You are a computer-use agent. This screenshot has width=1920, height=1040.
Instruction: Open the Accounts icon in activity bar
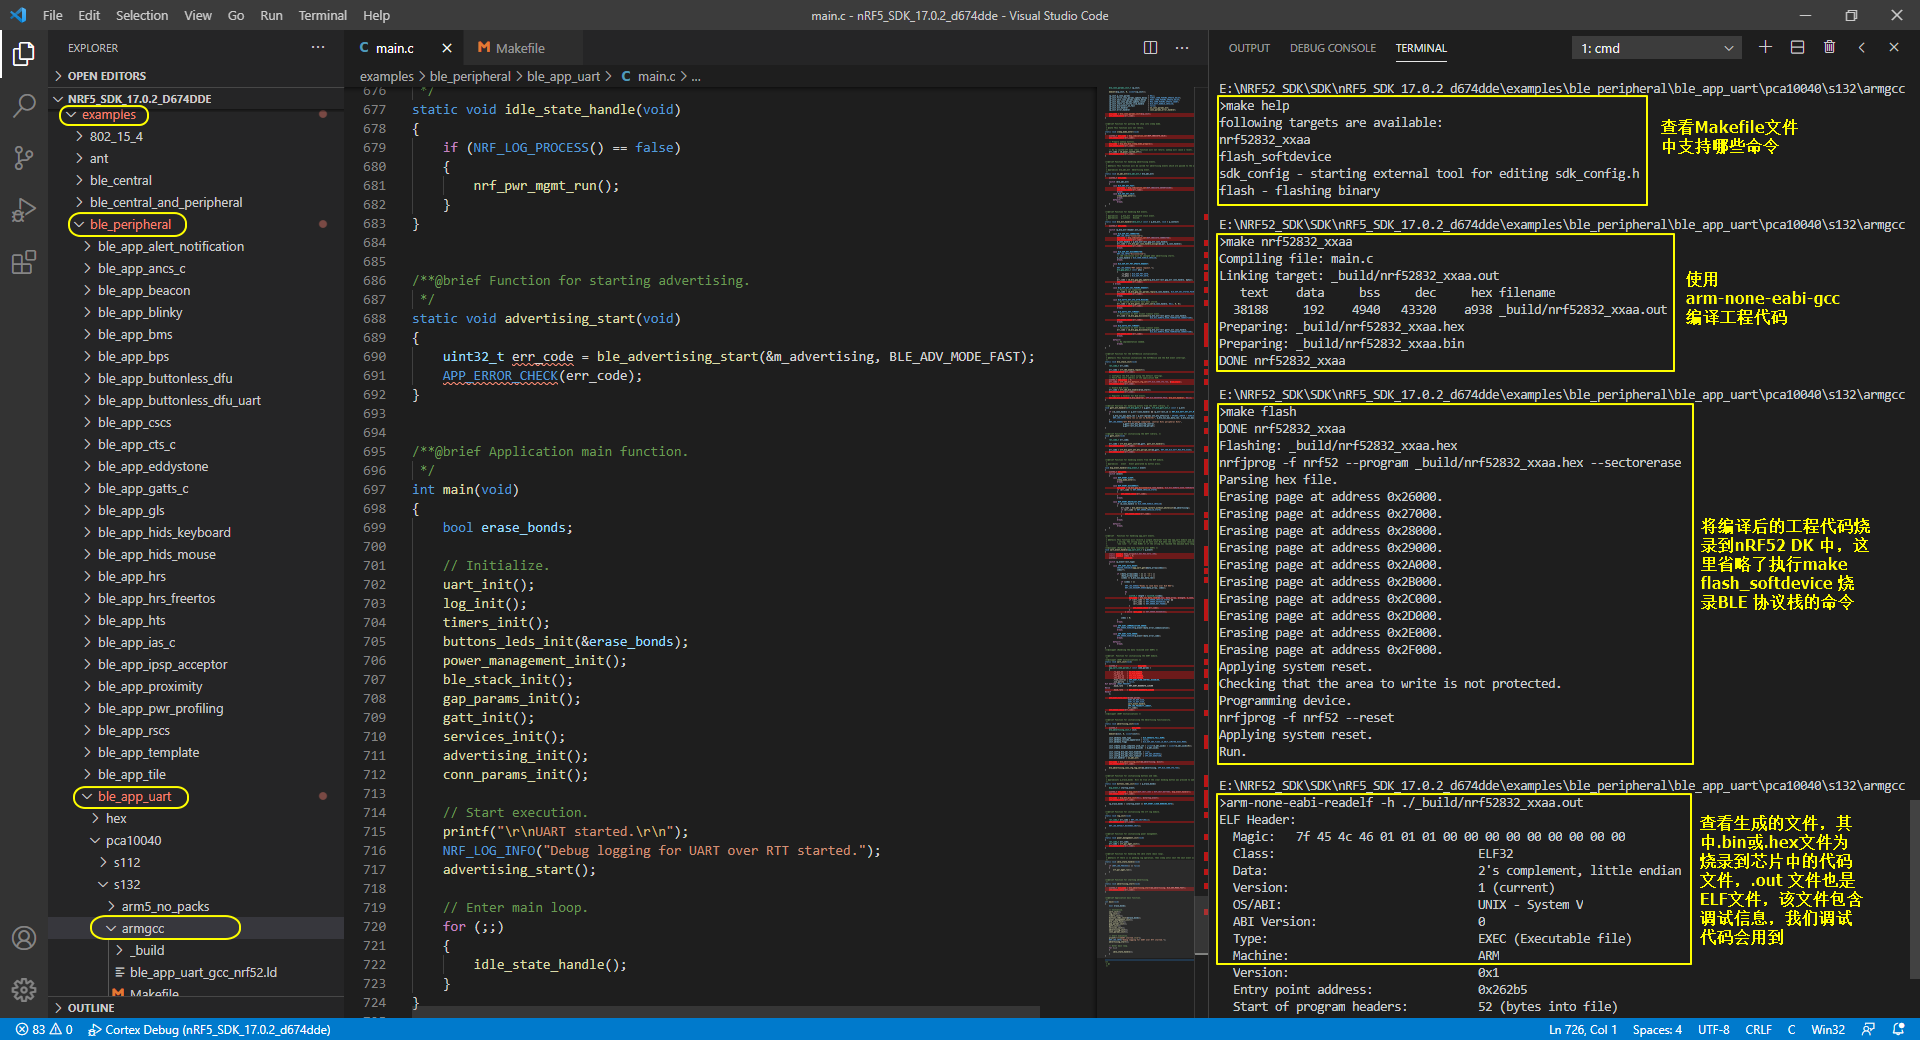point(24,938)
